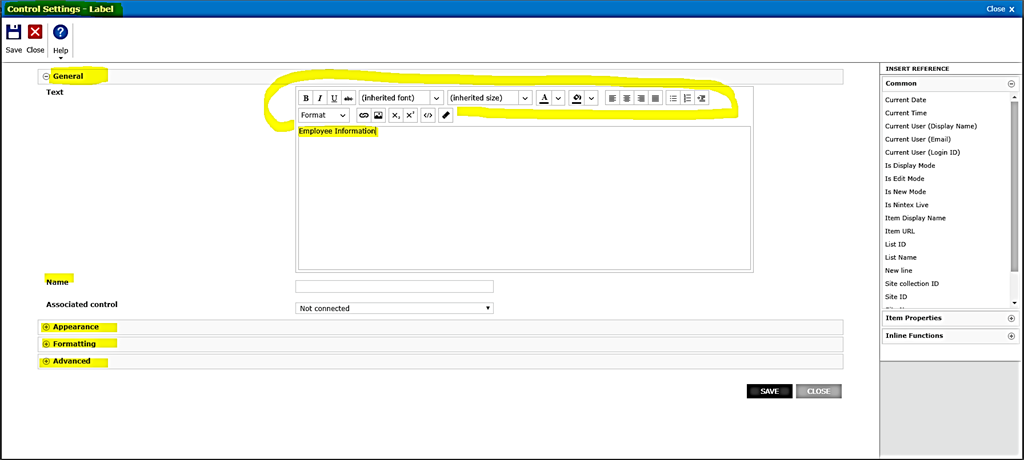Select Item URL reference
The height and width of the screenshot is (460, 1024).
[900, 231]
